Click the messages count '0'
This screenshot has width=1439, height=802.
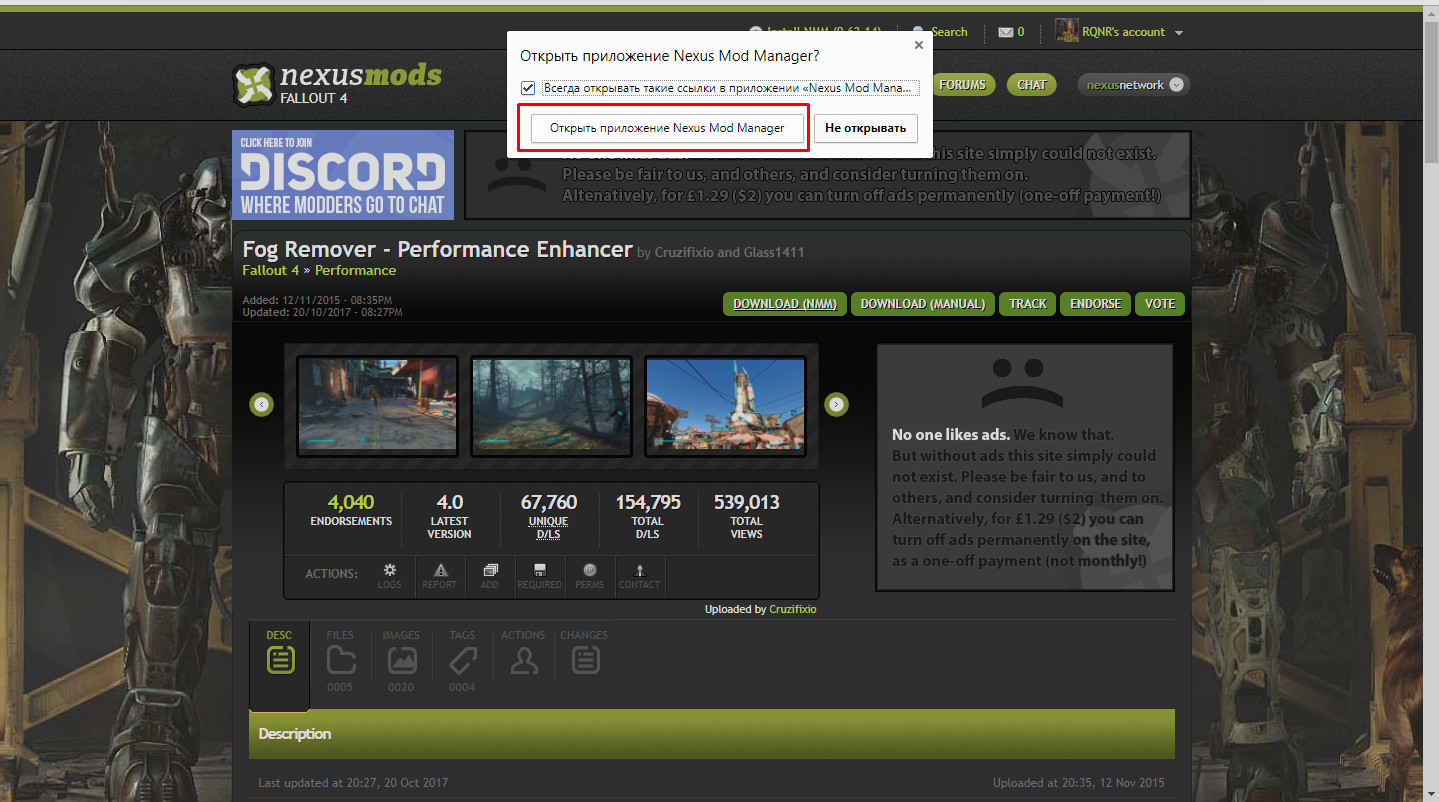pyautogui.click(x=1021, y=32)
